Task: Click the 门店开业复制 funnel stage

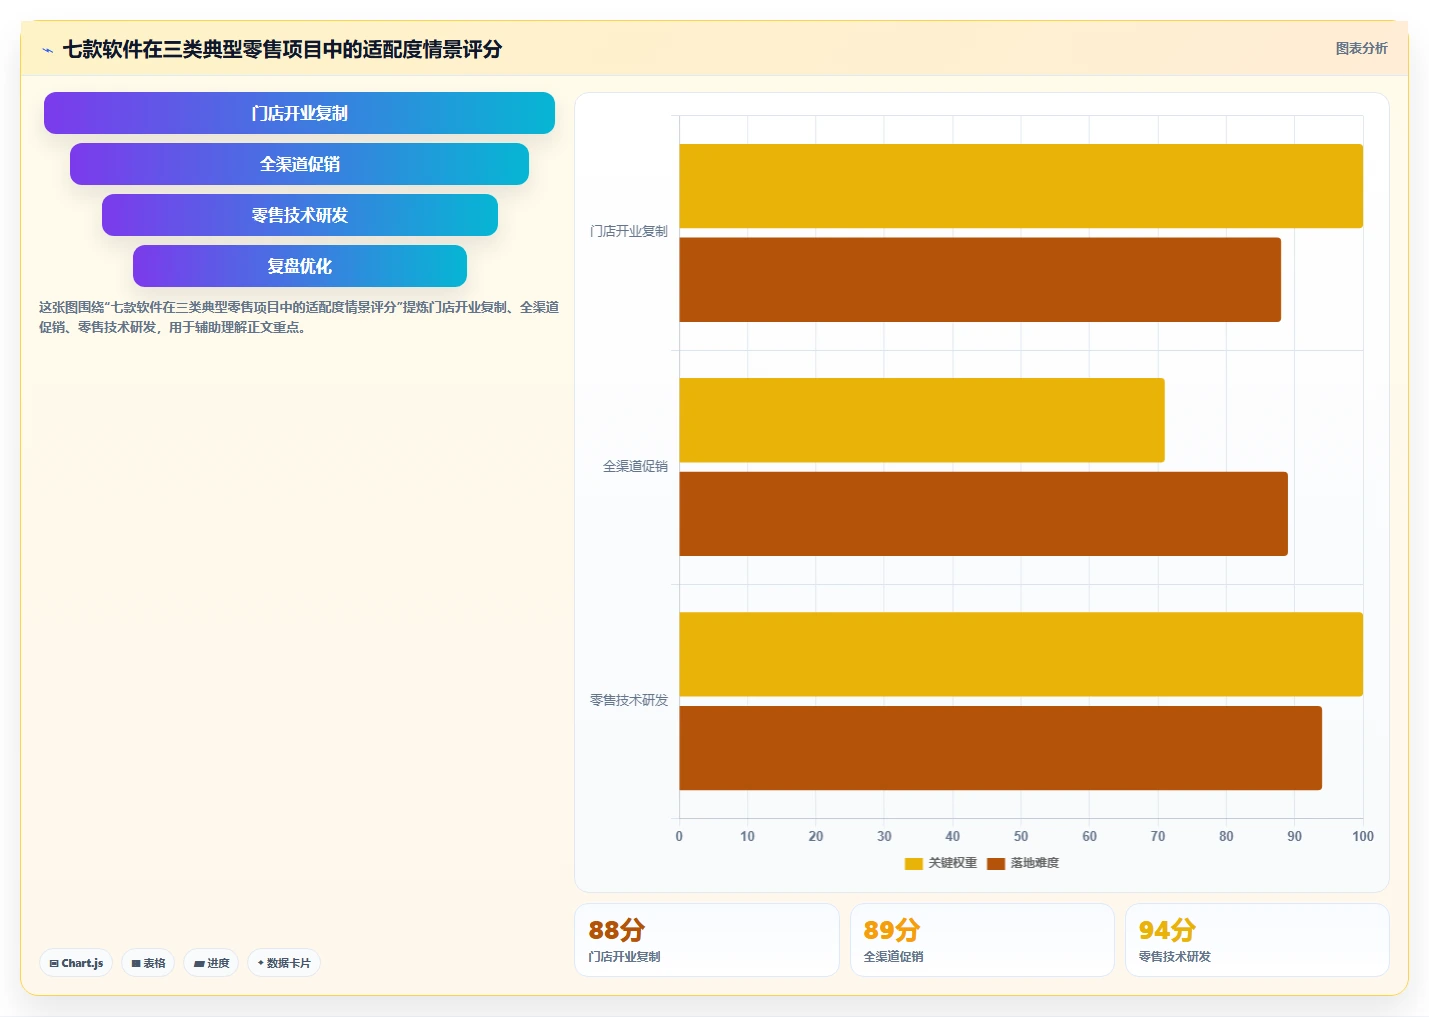Action: 299,113
